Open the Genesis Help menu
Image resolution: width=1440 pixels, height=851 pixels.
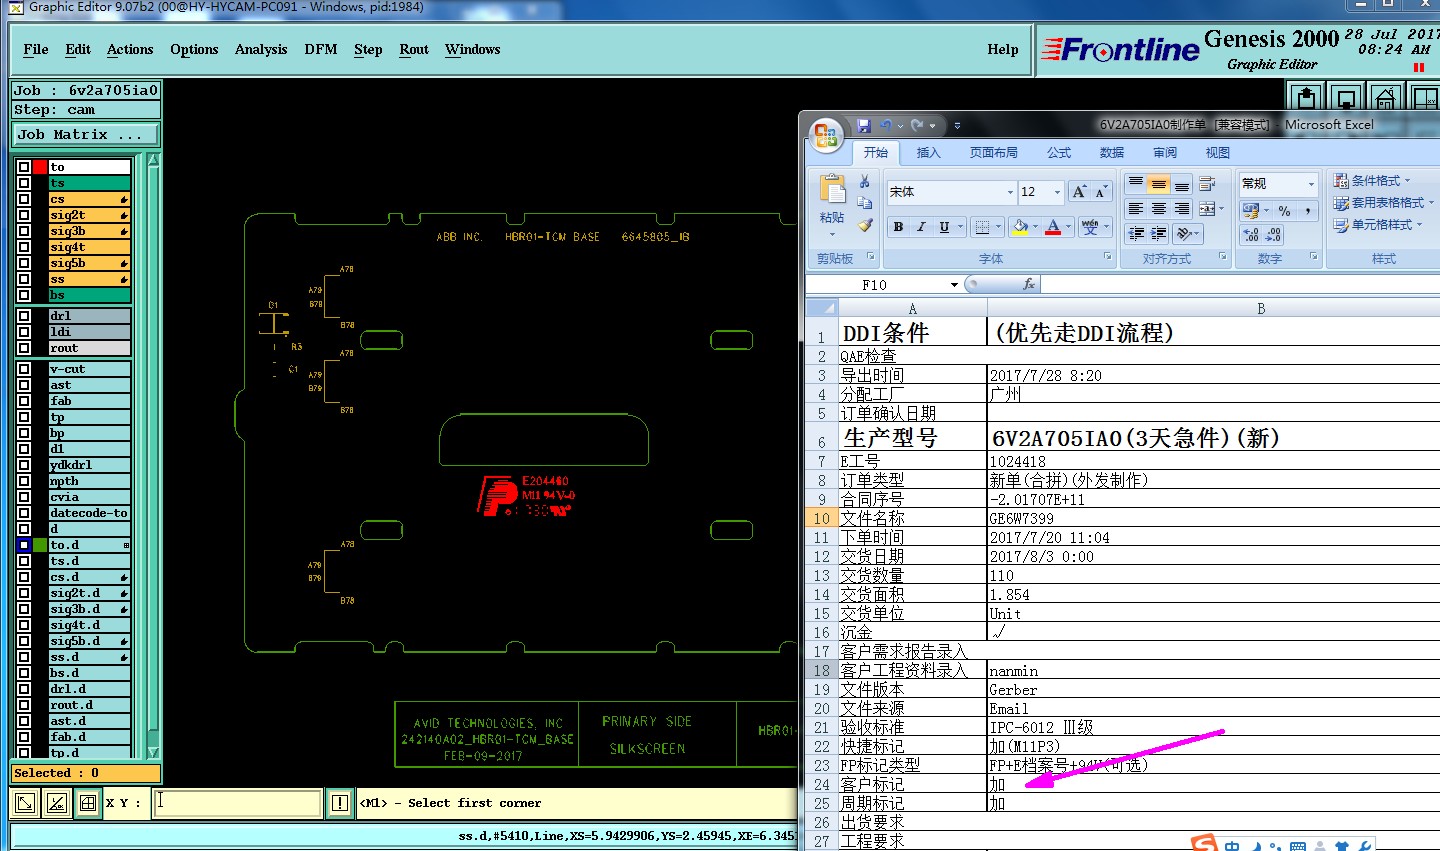[1003, 49]
